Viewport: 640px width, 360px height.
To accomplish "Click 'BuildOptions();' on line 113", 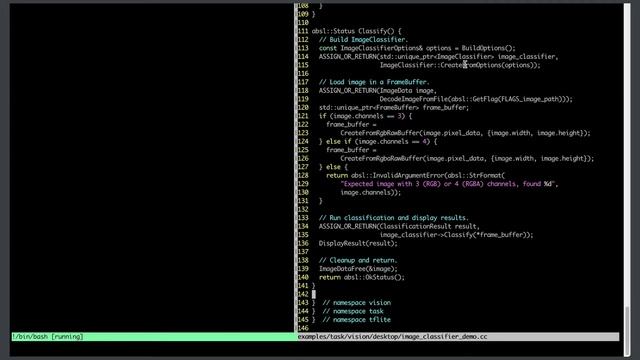I will click(x=489, y=48).
